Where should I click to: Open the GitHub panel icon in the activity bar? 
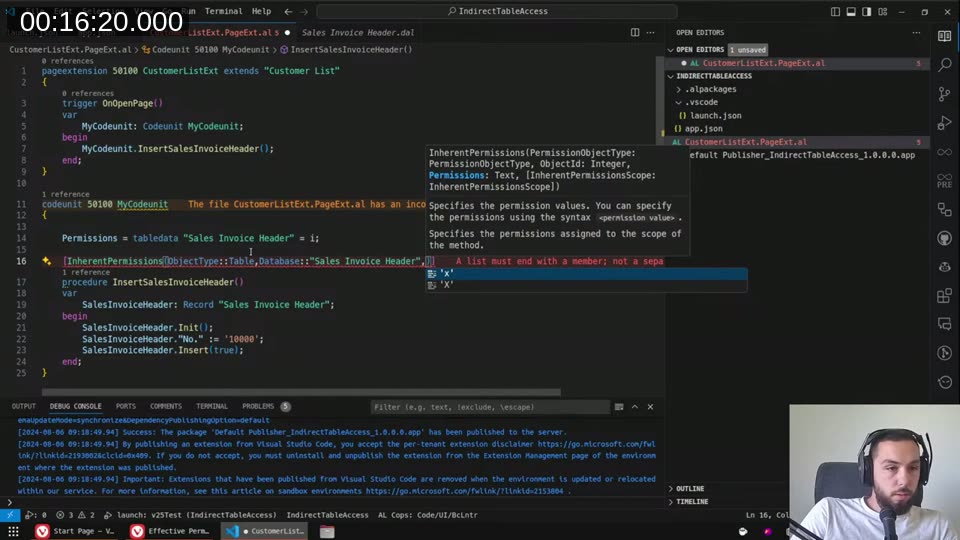pyautogui.click(x=944, y=238)
